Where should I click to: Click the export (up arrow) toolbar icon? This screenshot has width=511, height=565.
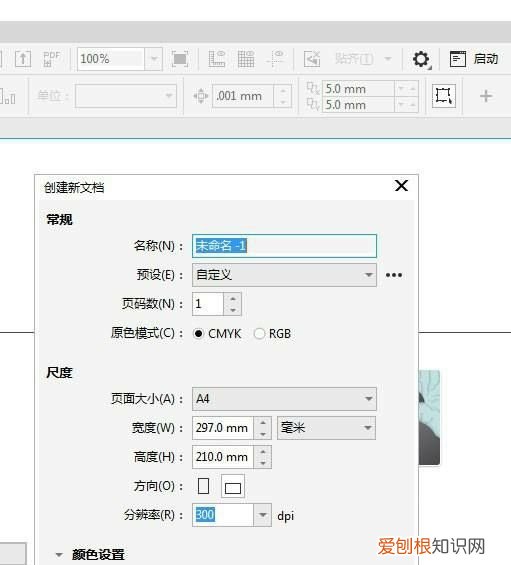click(x=23, y=59)
